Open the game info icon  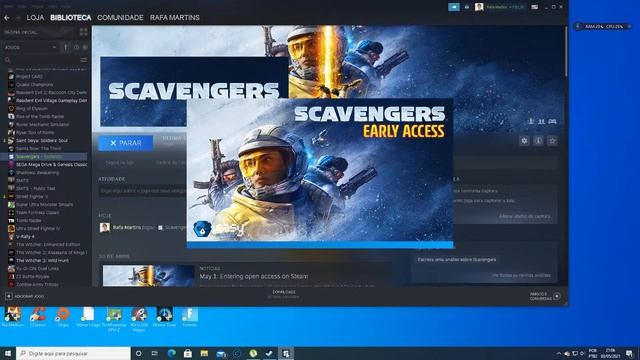pyautogui.click(x=538, y=141)
